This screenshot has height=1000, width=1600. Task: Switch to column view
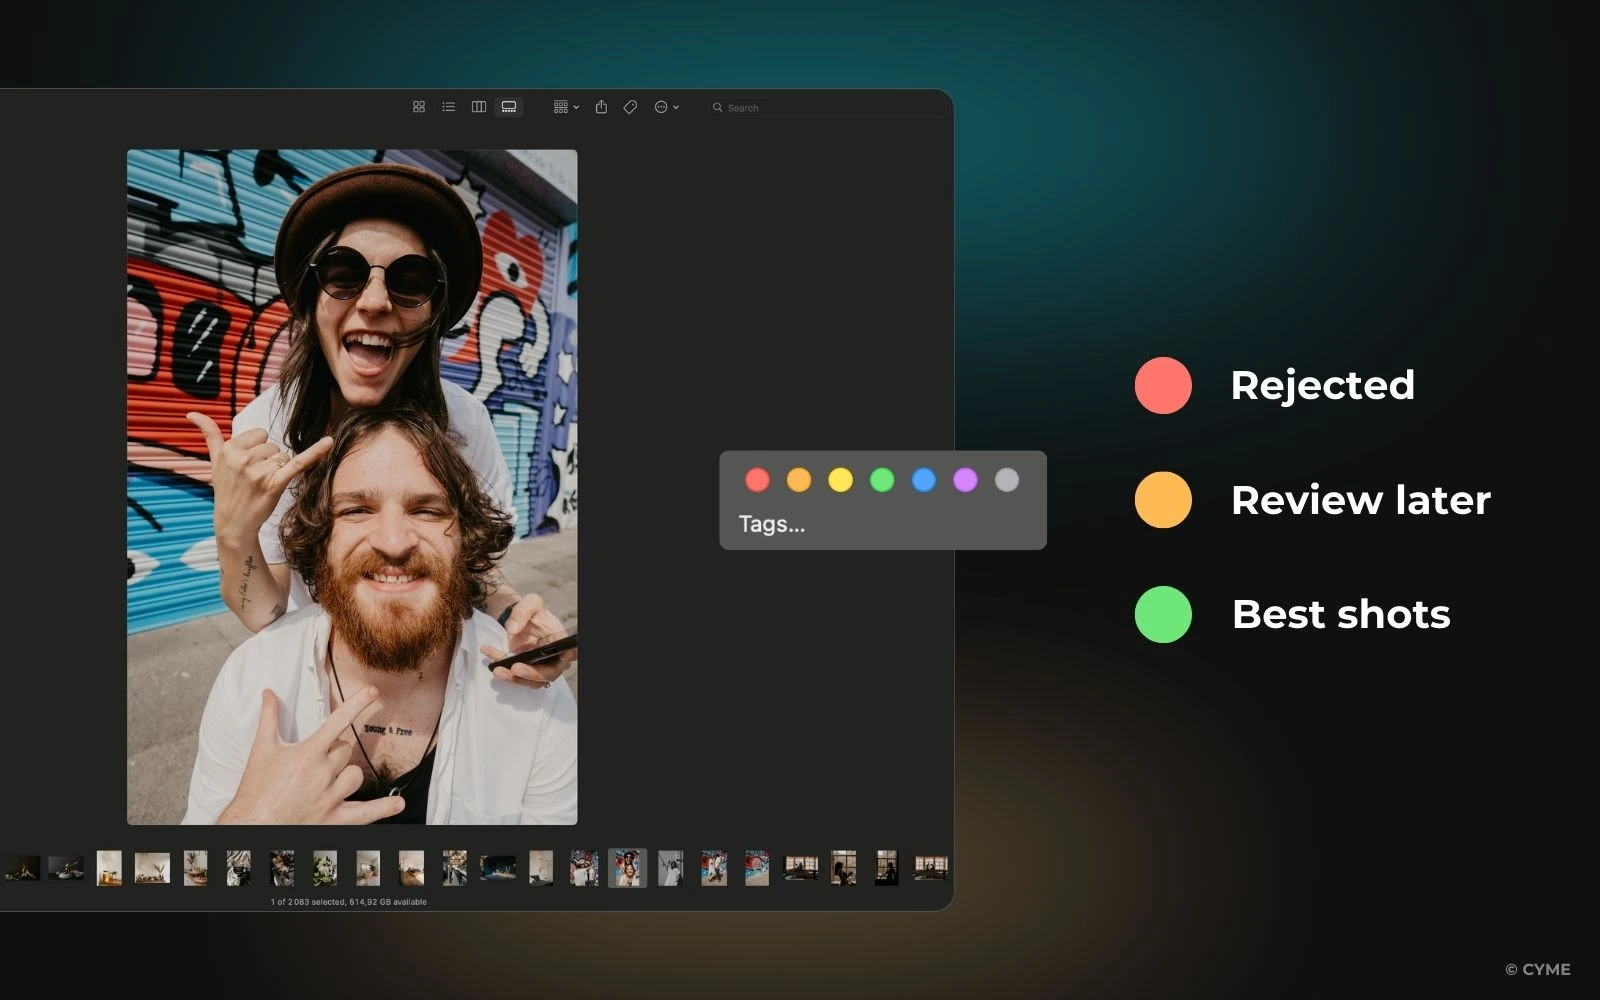479,107
